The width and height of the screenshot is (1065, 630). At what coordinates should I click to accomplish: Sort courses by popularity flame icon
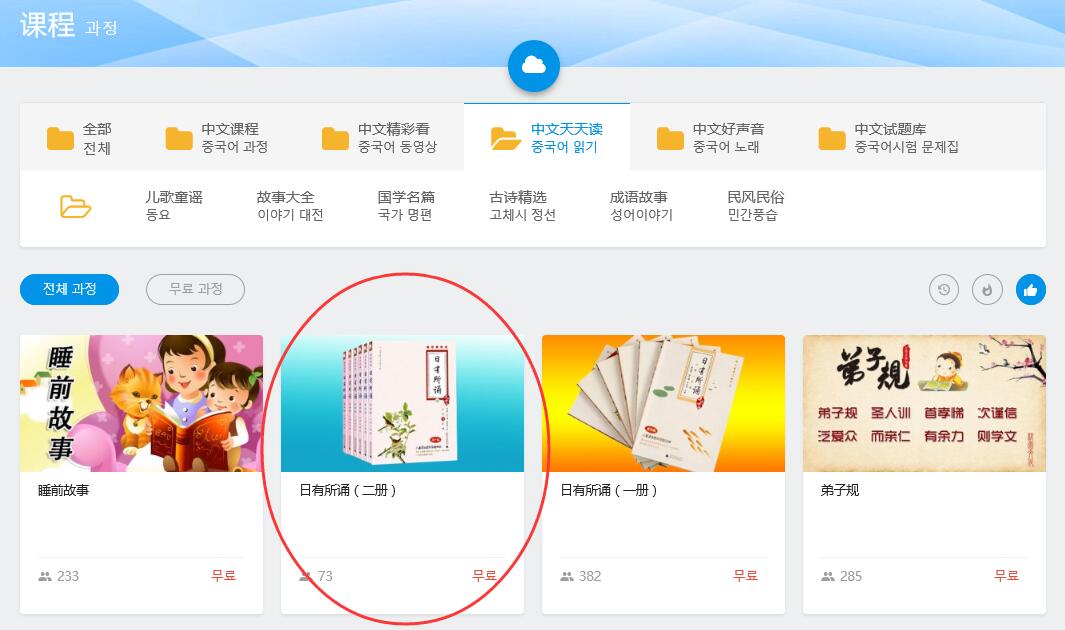[x=987, y=290]
